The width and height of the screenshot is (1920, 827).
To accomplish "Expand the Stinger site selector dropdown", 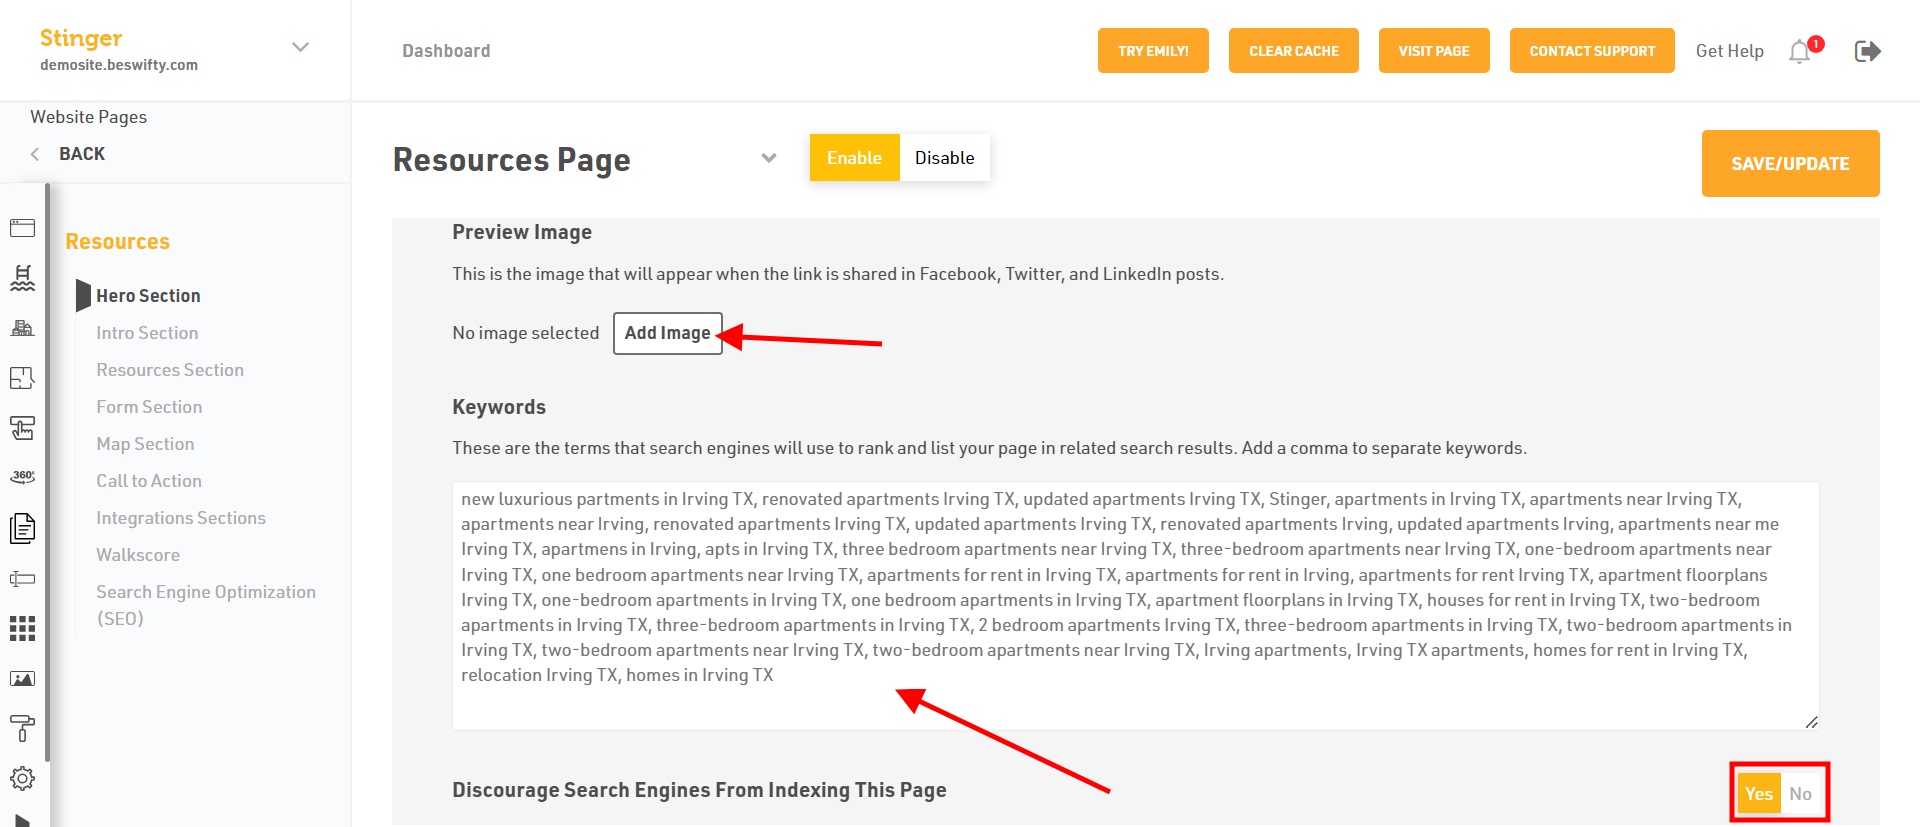I will (x=300, y=47).
